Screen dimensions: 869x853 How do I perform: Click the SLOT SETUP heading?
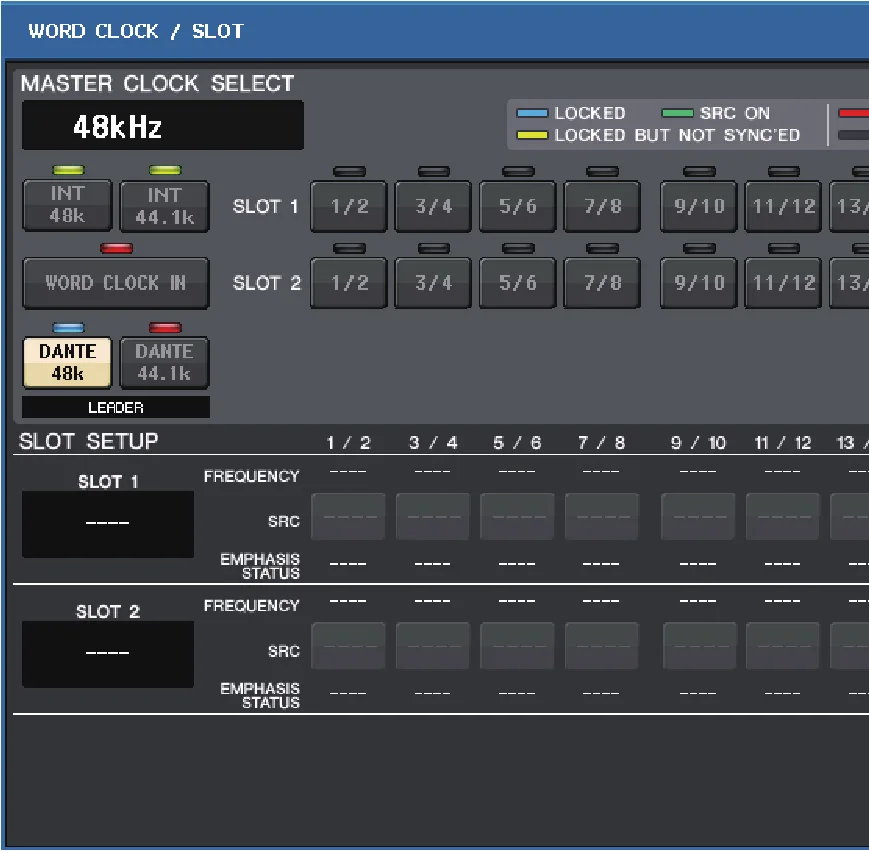click(89, 441)
